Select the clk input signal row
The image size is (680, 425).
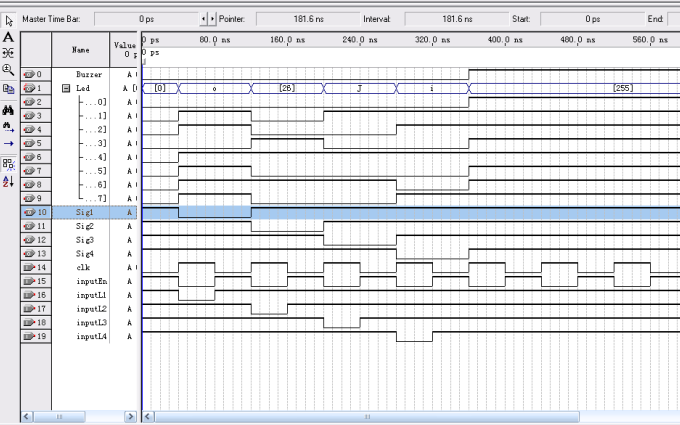[89, 268]
